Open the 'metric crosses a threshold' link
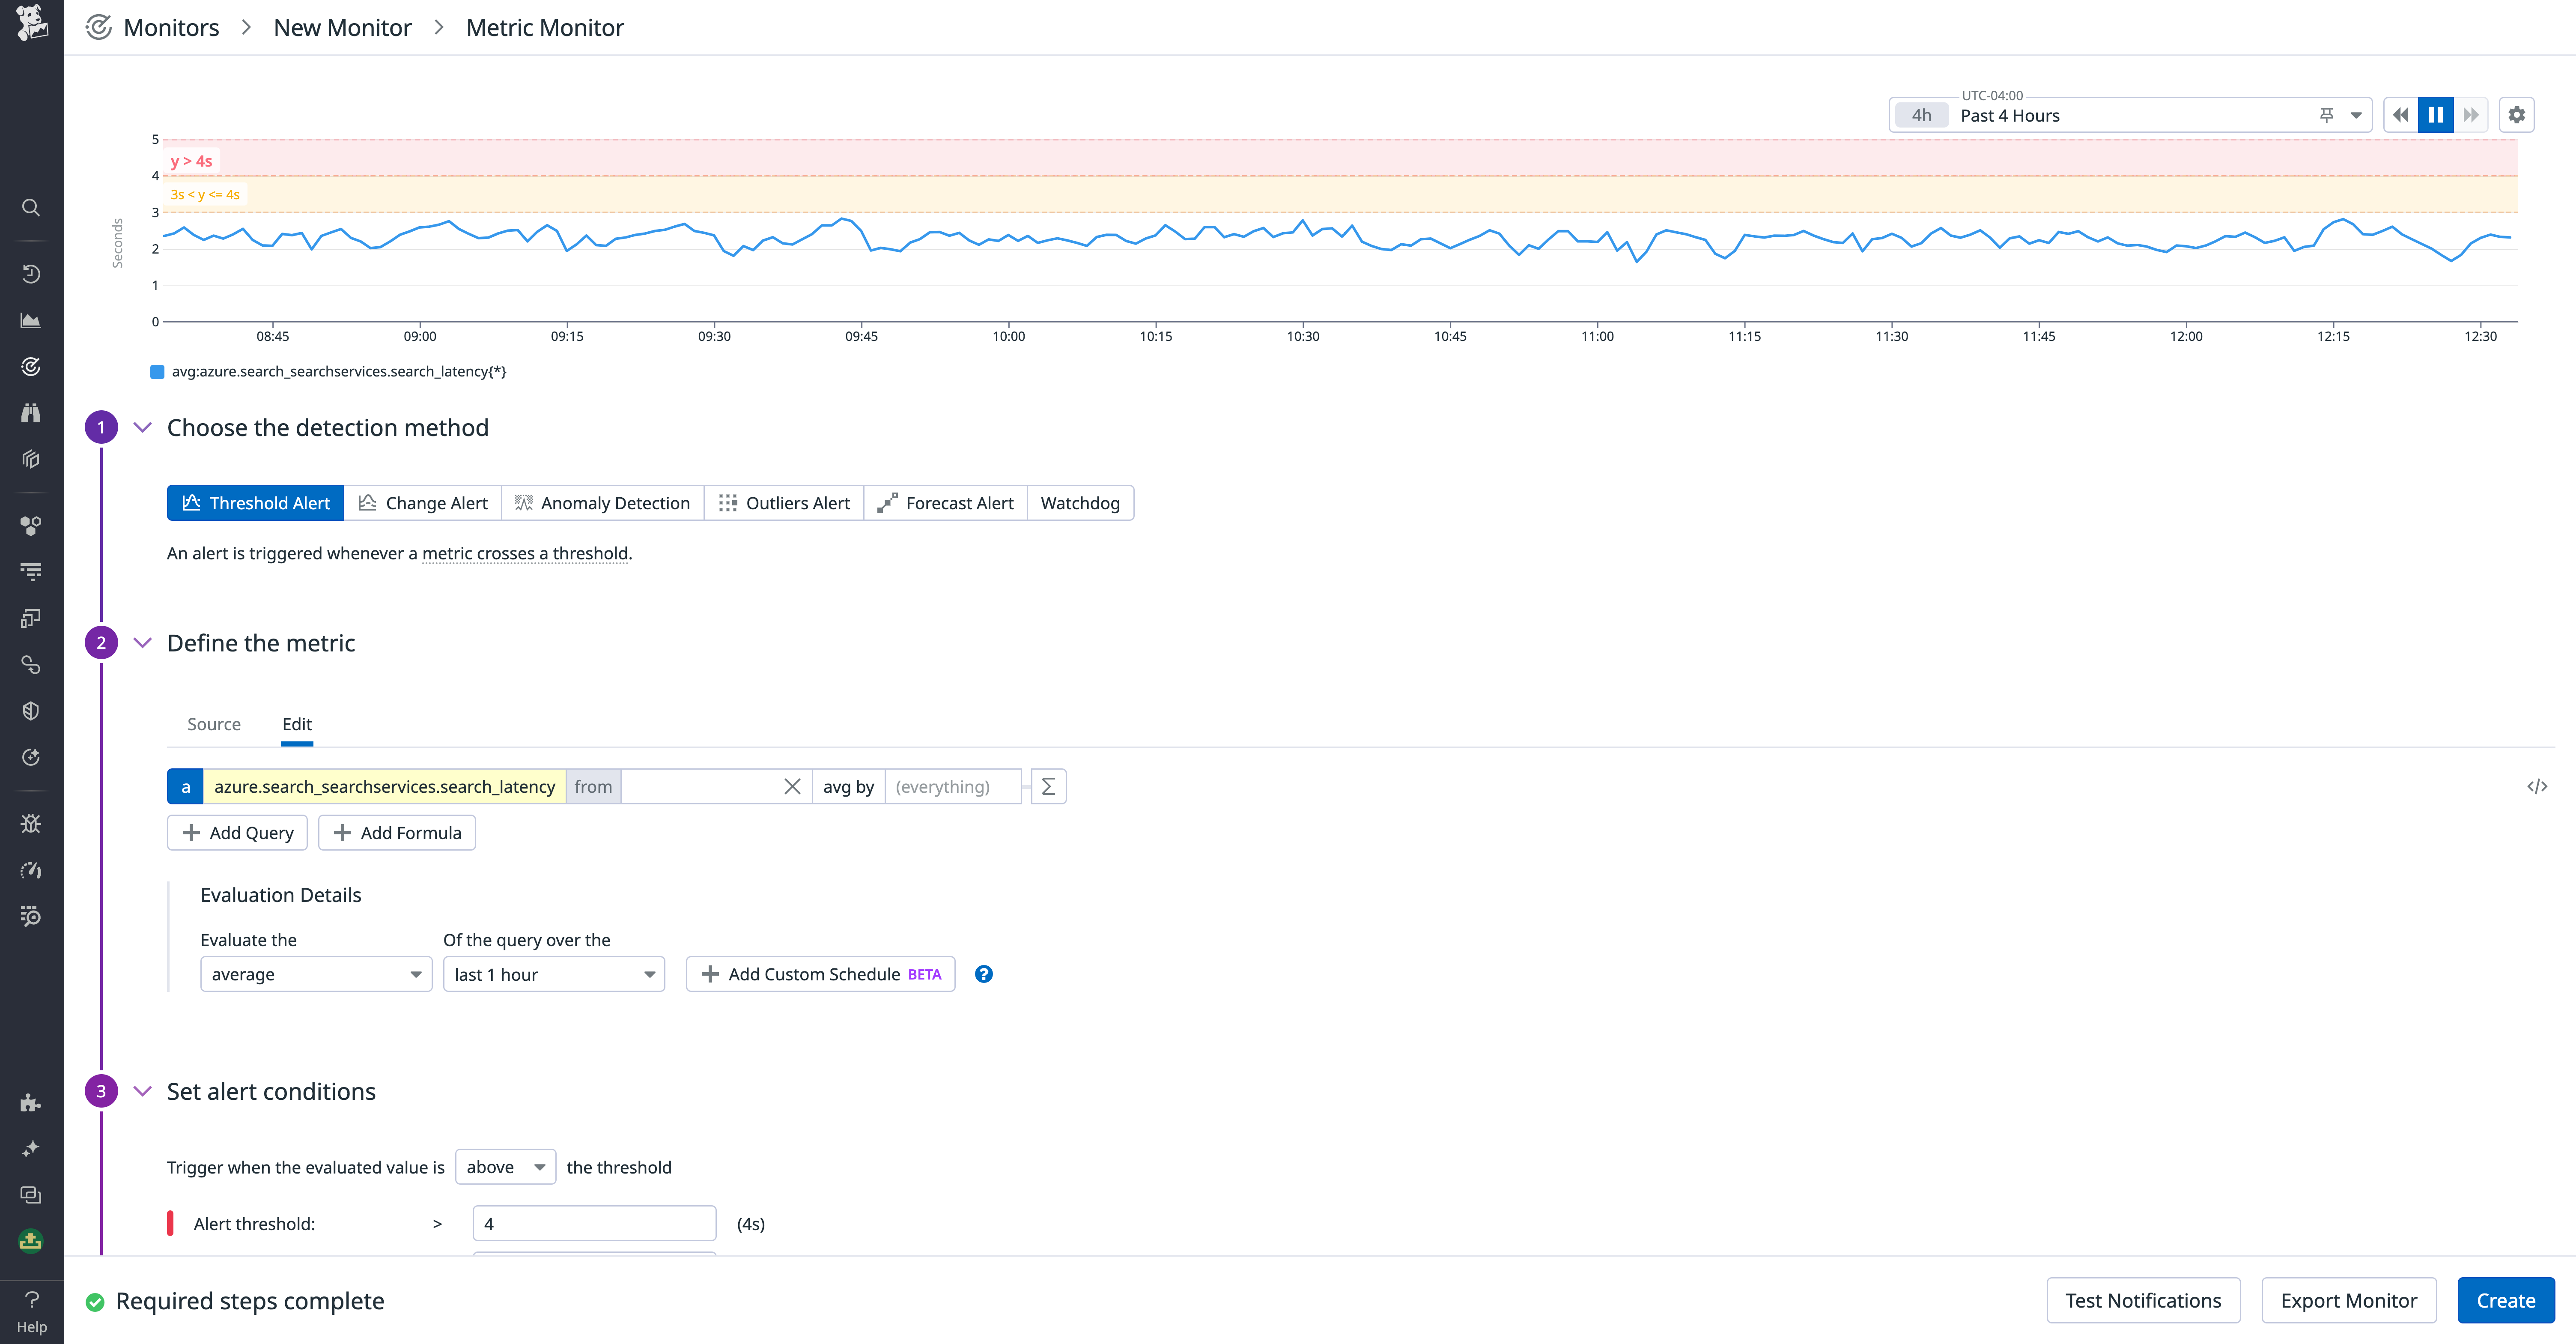 pyautogui.click(x=525, y=553)
